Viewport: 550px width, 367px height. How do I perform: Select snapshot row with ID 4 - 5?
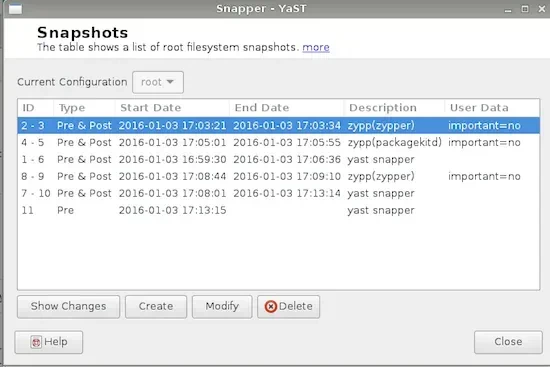pyautogui.click(x=279, y=142)
